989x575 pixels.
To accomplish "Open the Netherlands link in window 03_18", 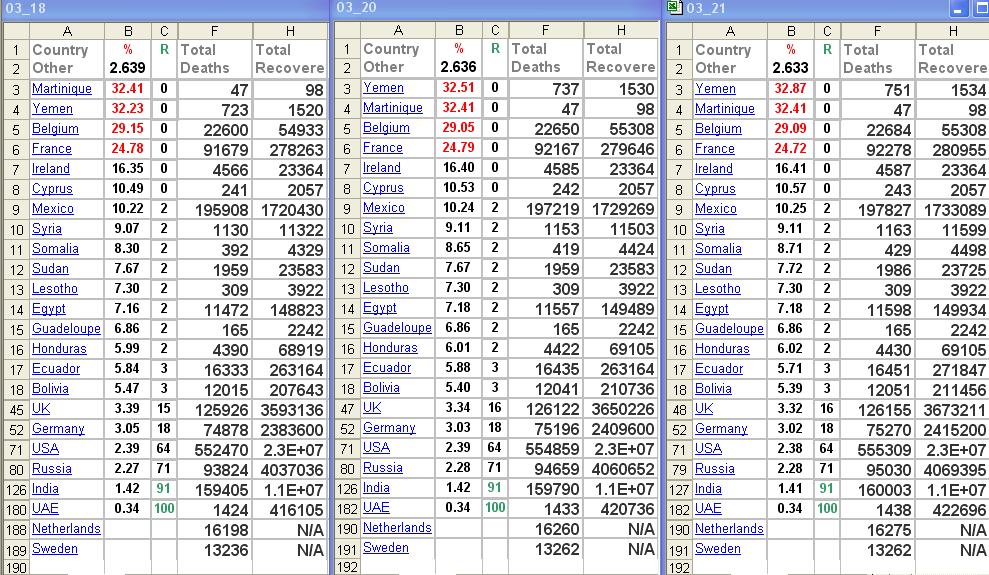I will [66, 528].
